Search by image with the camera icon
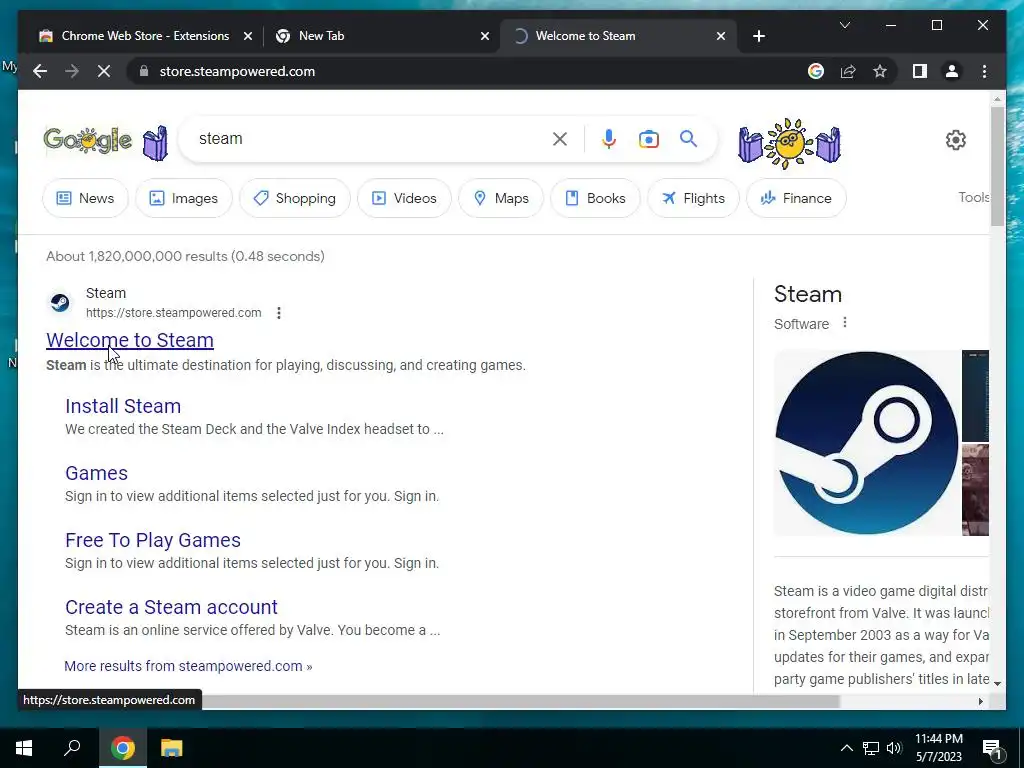The image size is (1024, 768). tap(648, 139)
